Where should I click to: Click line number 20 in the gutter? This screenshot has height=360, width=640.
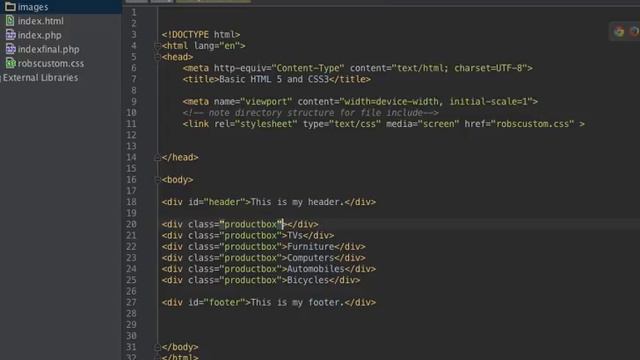pos(131,224)
